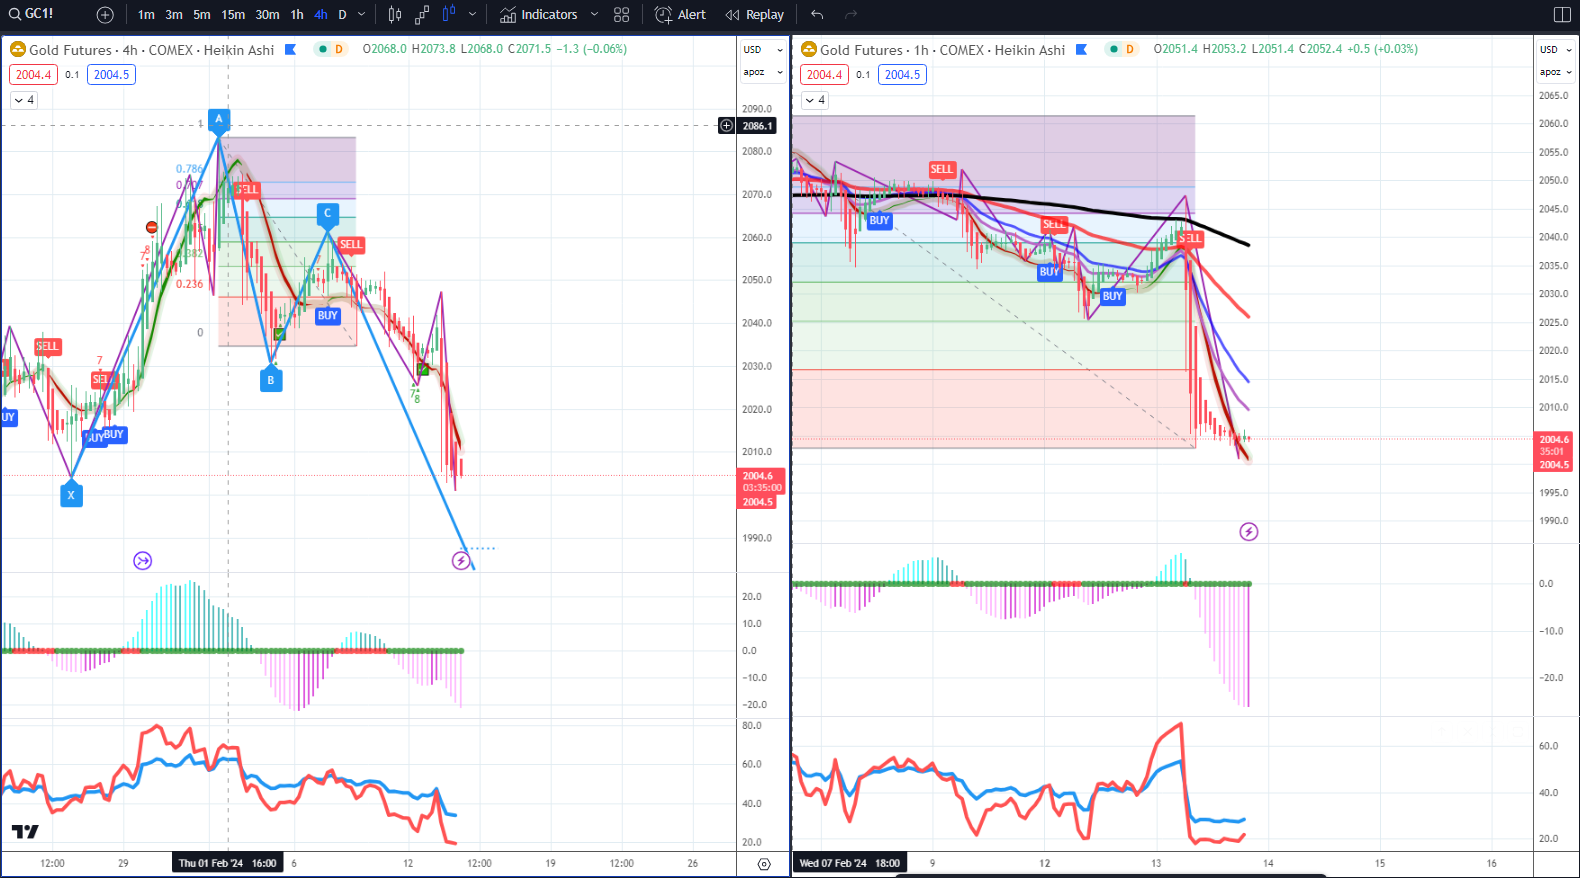Image resolution: width=1580 pixels, height=878 pixels.
Task: Expand the favorite indicators dropdown
Action: click(594, 15)
